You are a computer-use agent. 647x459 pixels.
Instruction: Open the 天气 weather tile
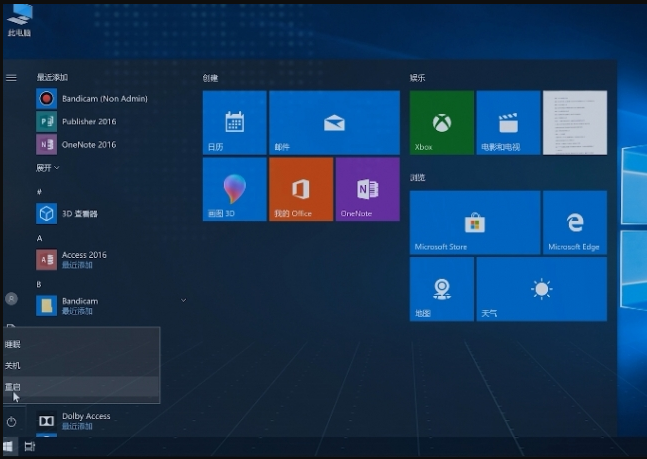(541, 289)
